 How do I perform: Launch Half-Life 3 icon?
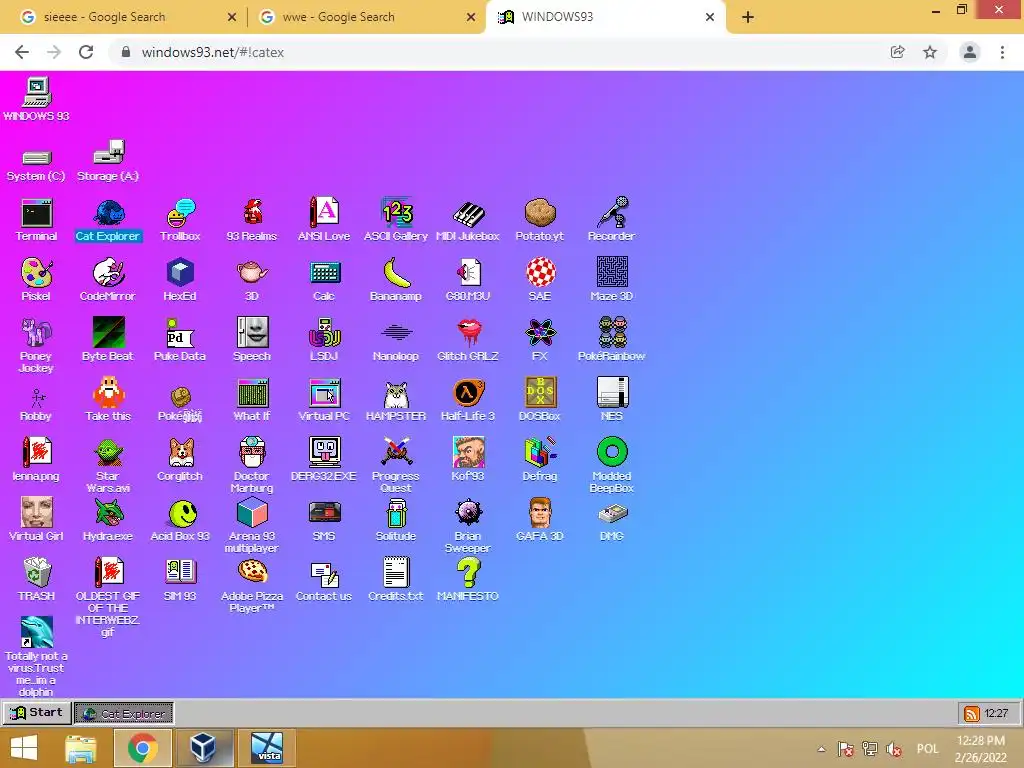468,399
